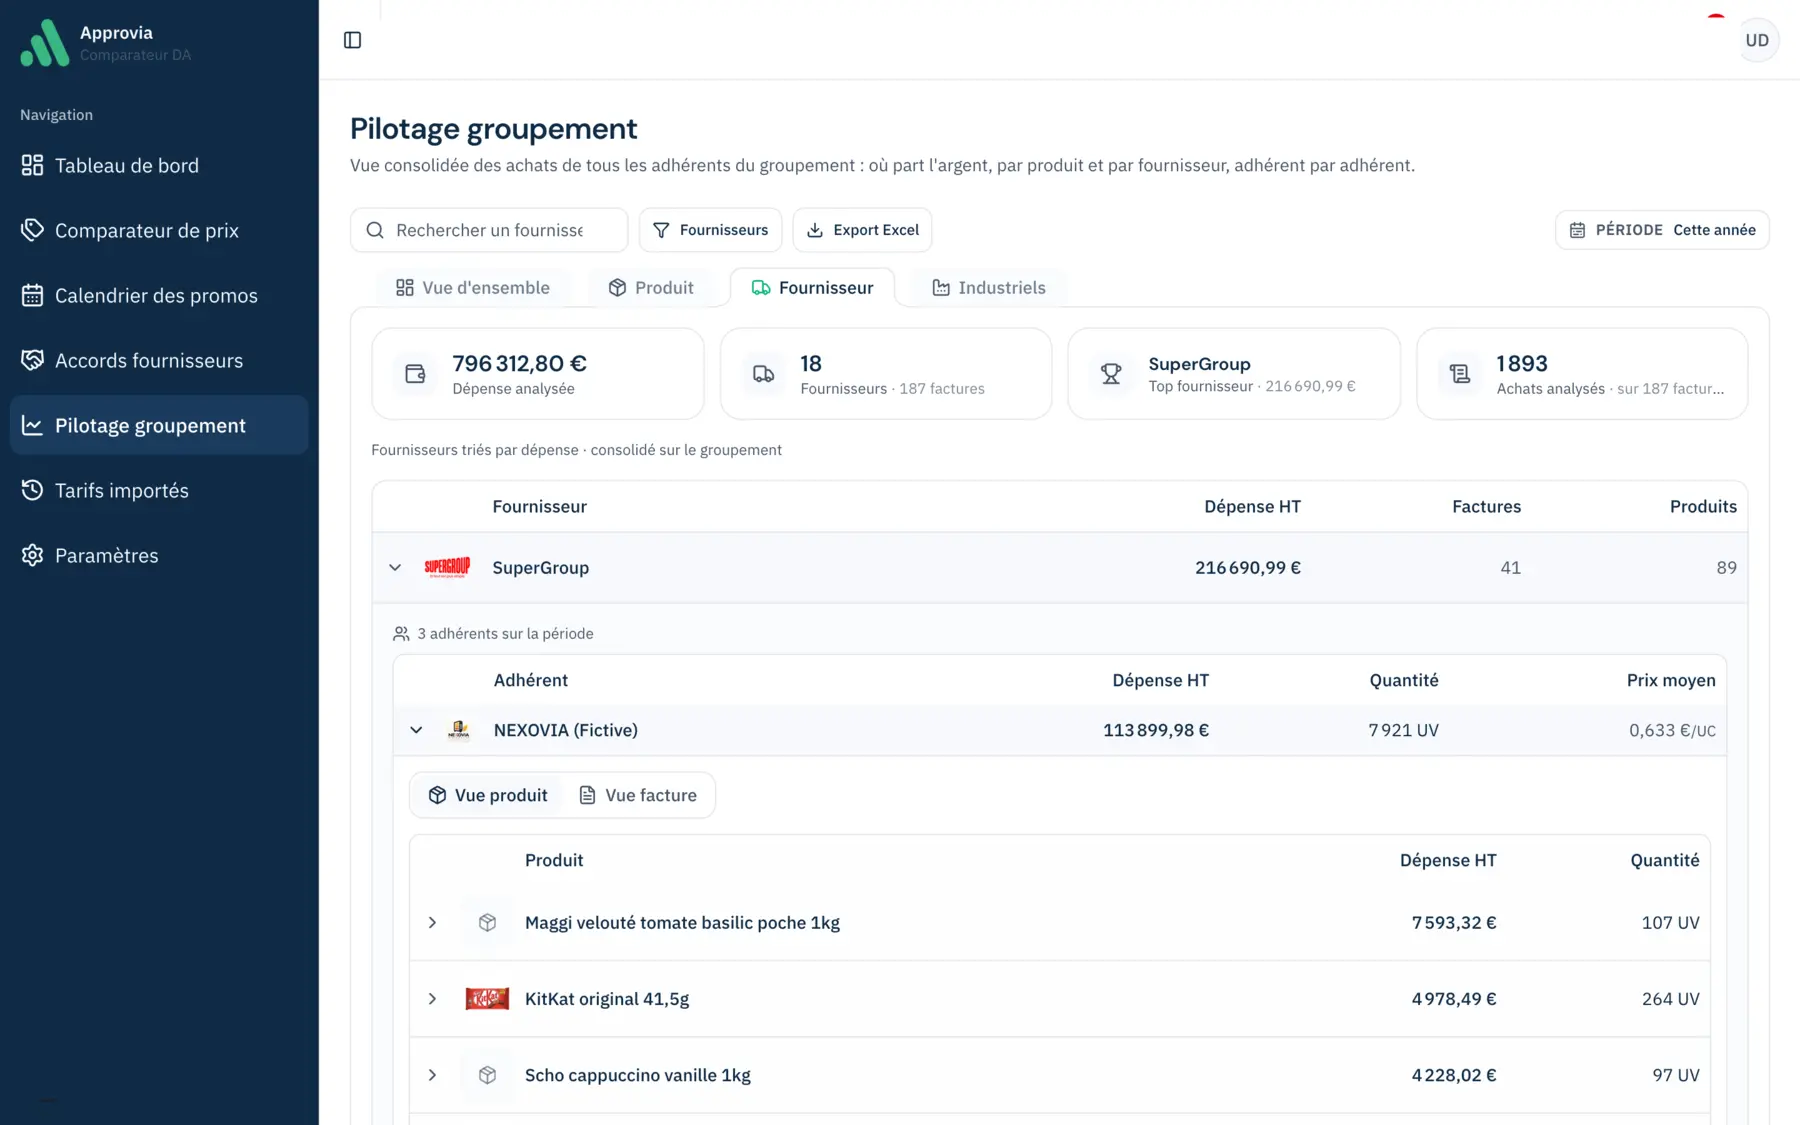The width and height of the screenshot is (1800, 1125).
Task: Click the 4 978,49 € KitKat amount
Action: click(x=1454, y=998)
